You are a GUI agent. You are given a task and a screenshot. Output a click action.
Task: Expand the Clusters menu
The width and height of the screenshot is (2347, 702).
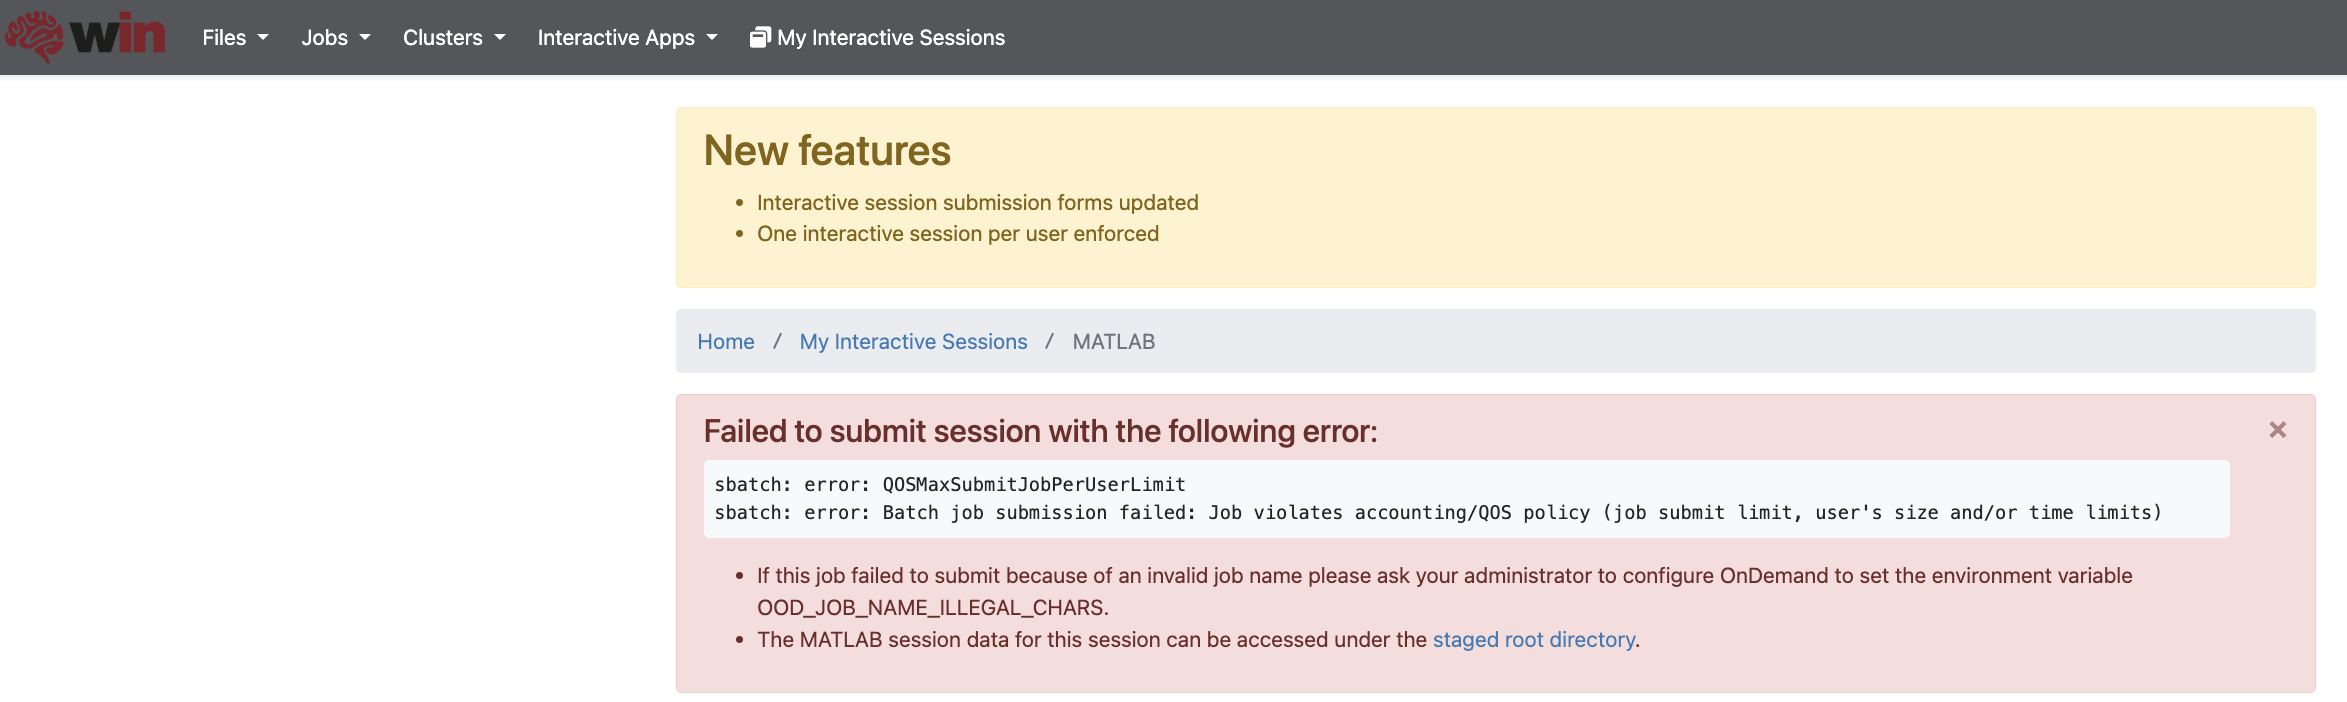point(443,38)
